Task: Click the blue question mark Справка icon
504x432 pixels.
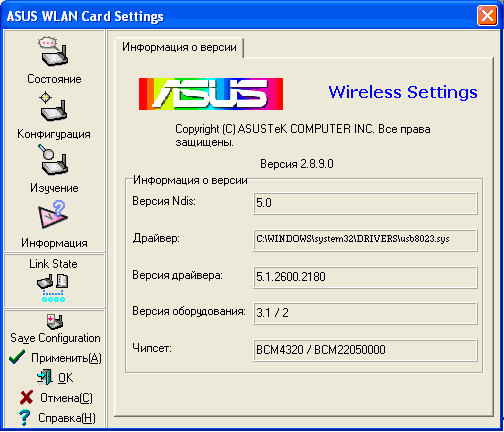Action: pyautogui.click(x=24, y=417)
